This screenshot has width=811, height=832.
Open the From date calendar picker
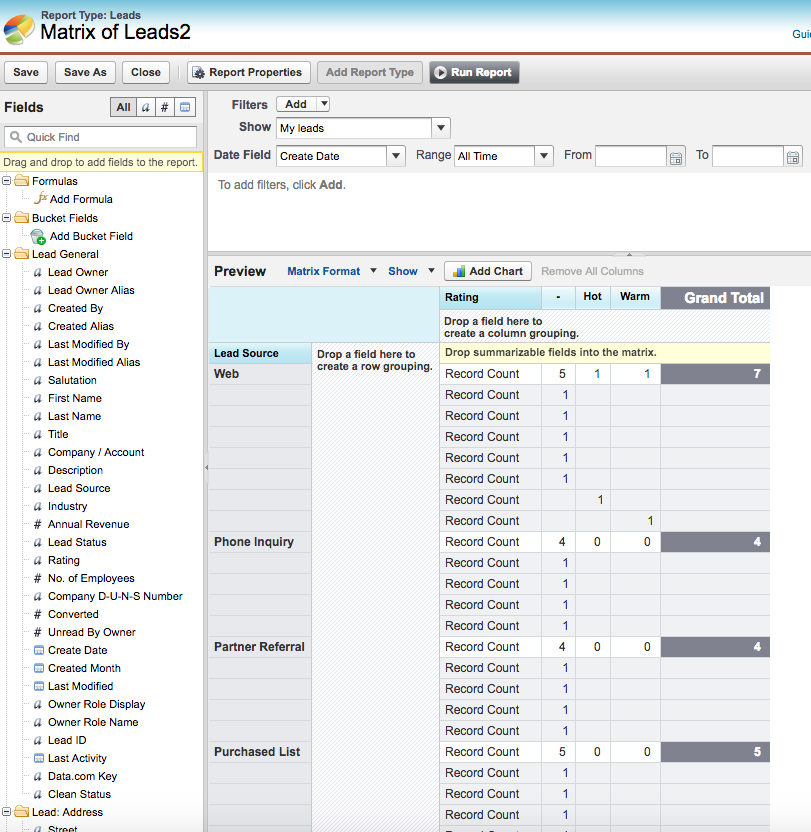(676, 157)
